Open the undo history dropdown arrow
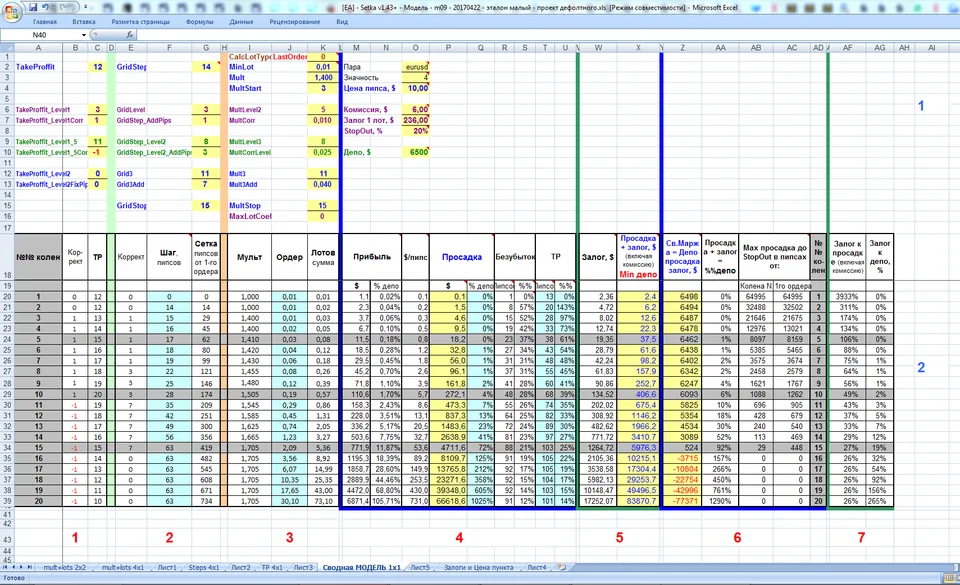 [x=54, y=7]
